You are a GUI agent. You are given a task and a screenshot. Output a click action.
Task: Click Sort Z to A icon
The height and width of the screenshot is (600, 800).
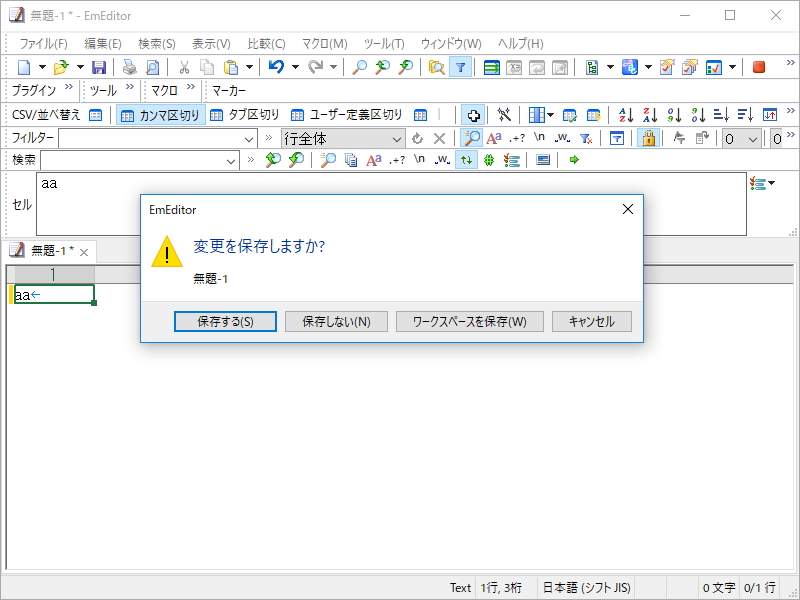click(x=650, y=115)
